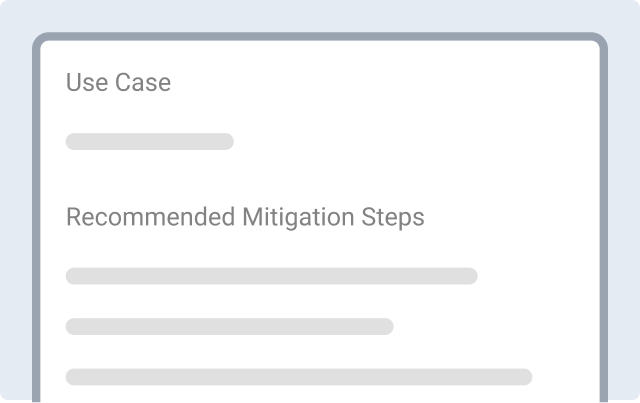Click the word "Steps"

pos(393,218)
